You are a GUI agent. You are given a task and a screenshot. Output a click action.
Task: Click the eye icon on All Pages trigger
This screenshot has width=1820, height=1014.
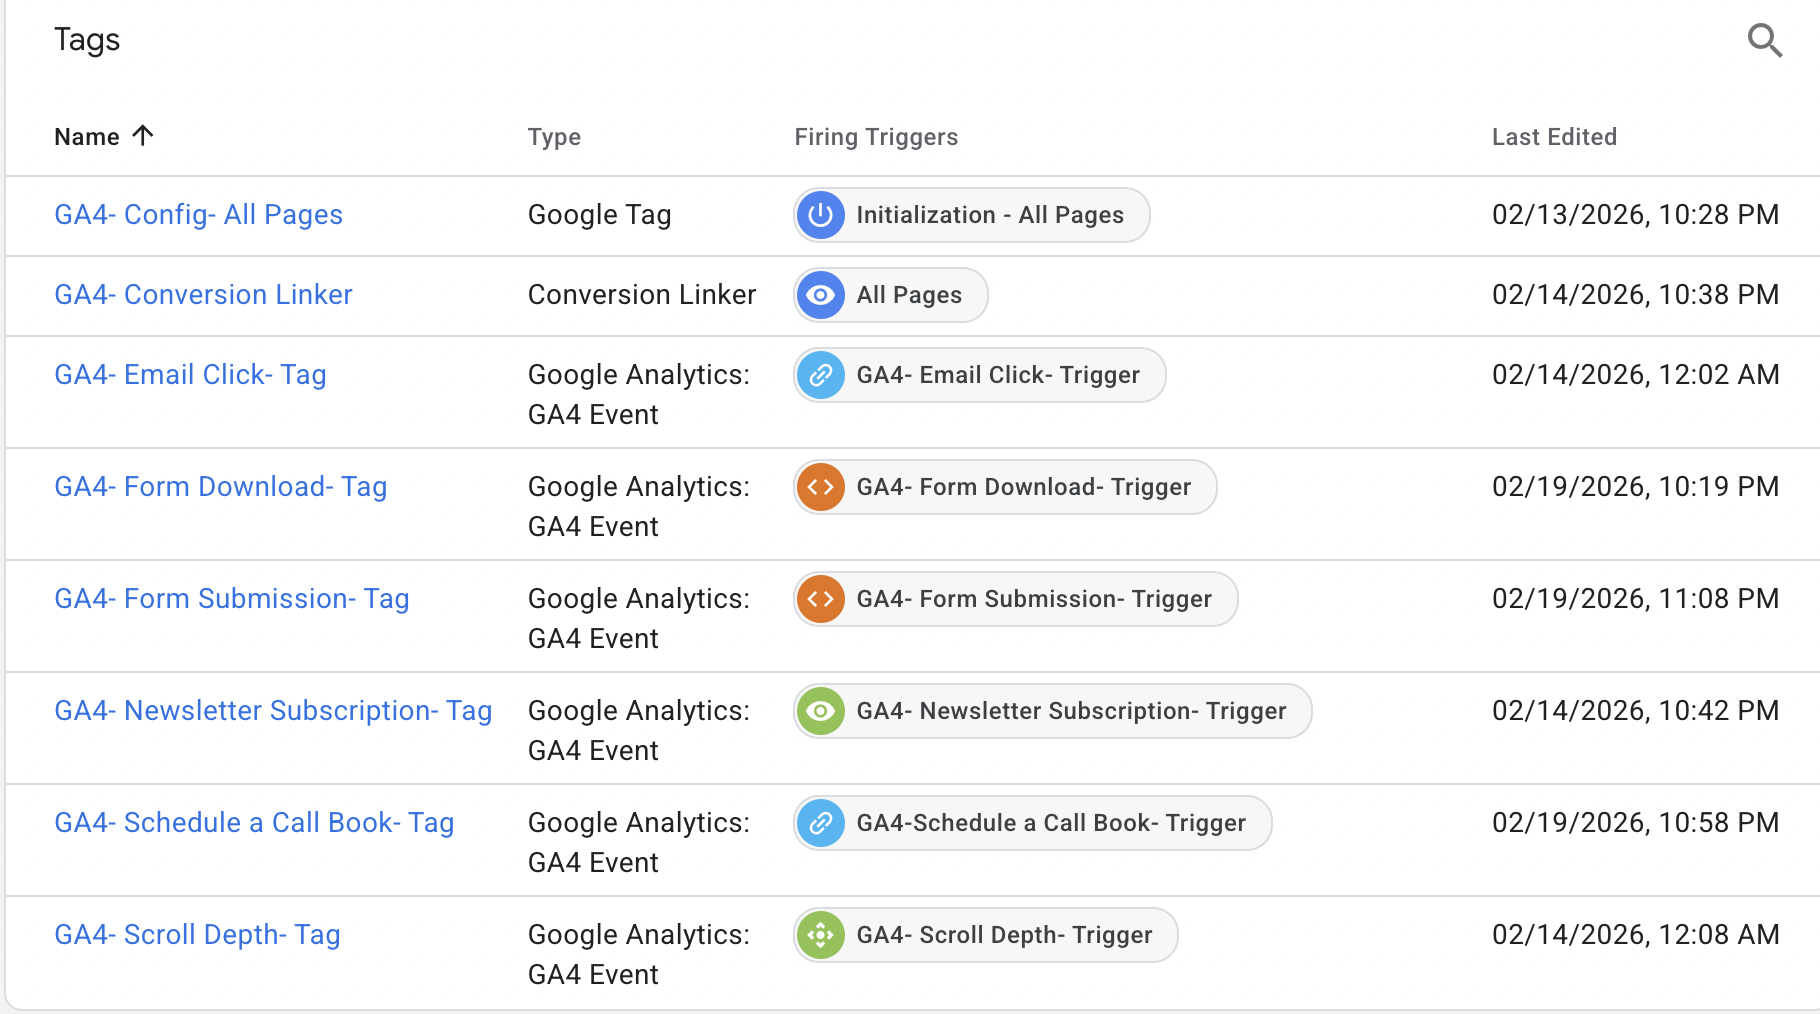point(820,295)
